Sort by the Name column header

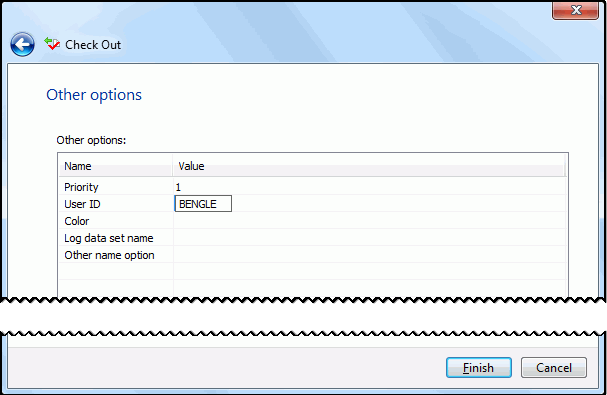coord(116,166)
